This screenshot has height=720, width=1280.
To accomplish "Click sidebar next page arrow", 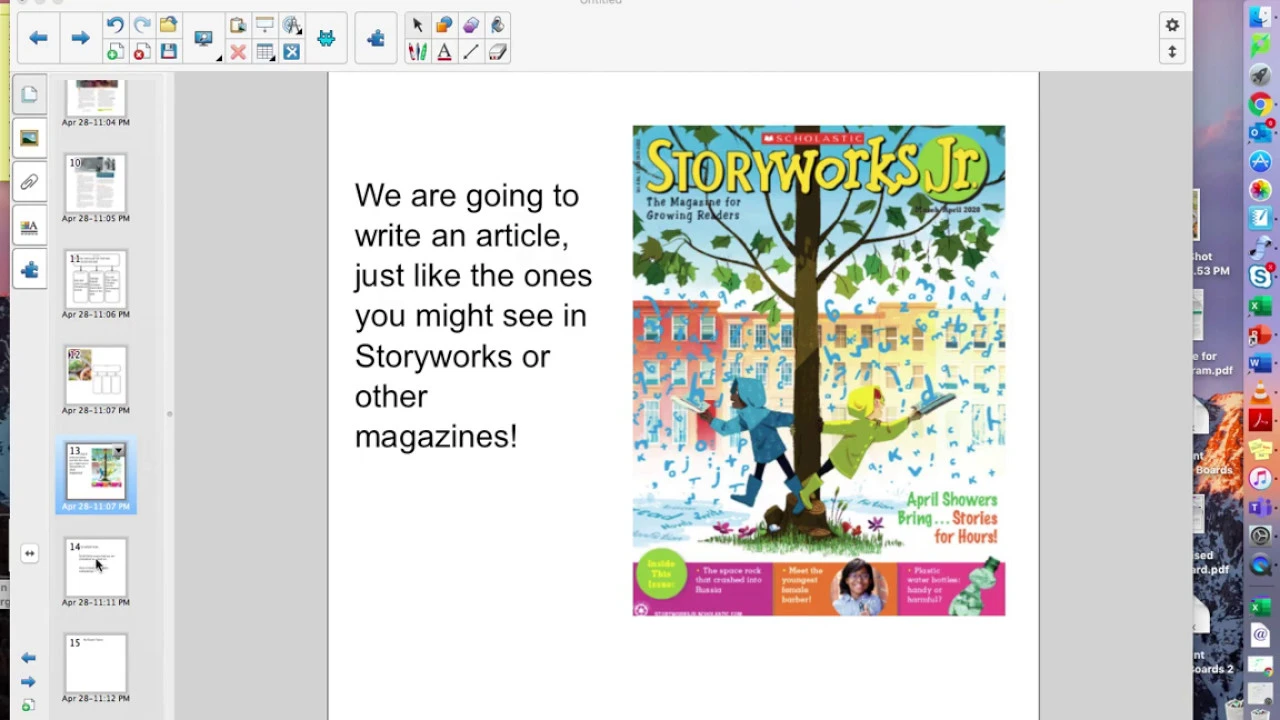I will click(28, 682).
